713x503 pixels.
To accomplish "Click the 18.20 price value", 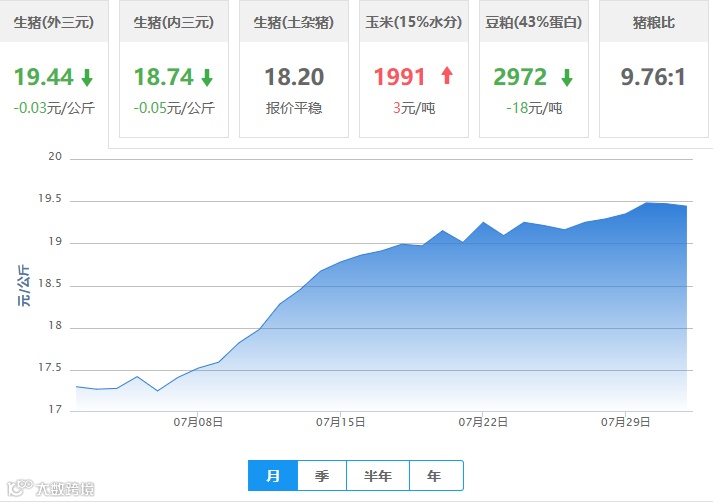I will (294, 77).
